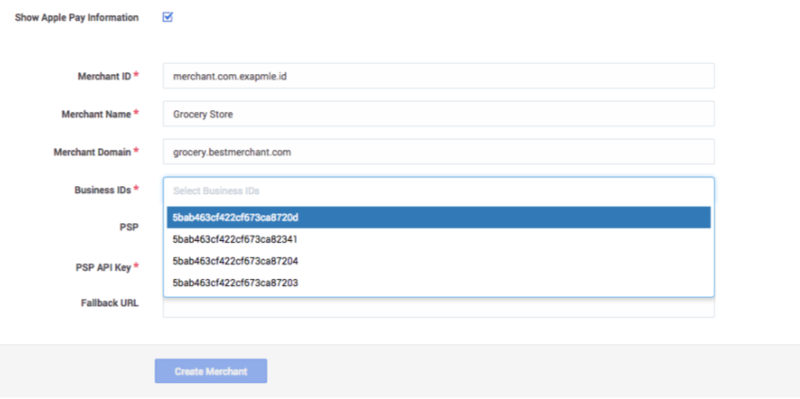Pick business ID ending in 87204
Image resolution: width=800 pixels, height=399 pixels.
coord(438,261)
